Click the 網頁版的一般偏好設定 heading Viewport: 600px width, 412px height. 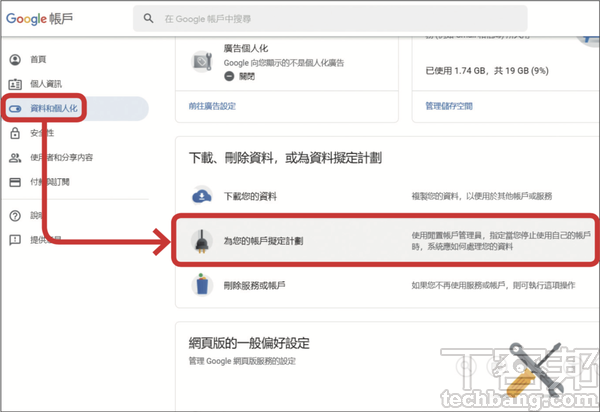pyautogui.click(x=249, y=343)
